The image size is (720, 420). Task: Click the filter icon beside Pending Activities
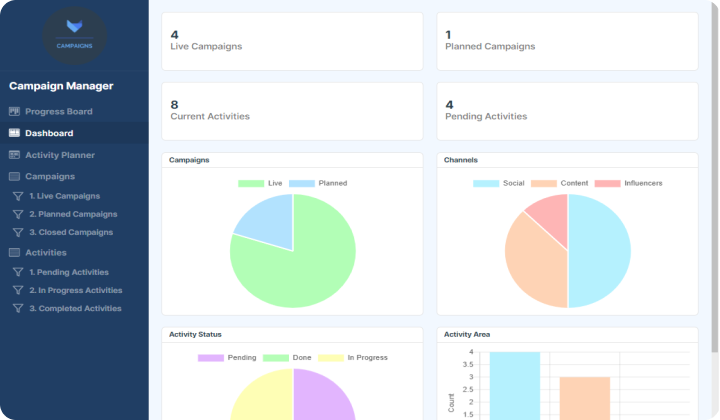click(18, 272)
